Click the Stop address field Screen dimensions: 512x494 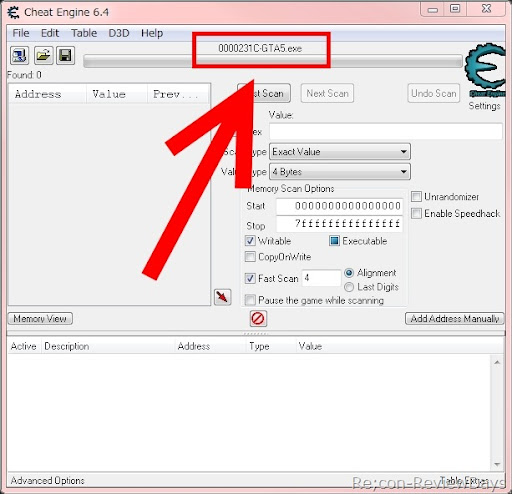pyautogui.click(x=339, y=223)
